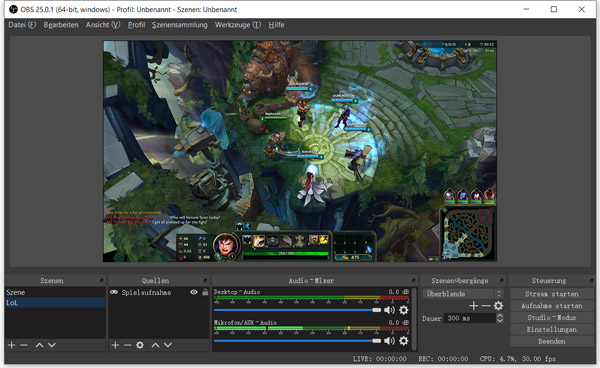The height and width of the screenshot is (368, 600).
Task: Open transition properties gear icon
Action: [498, 306]
